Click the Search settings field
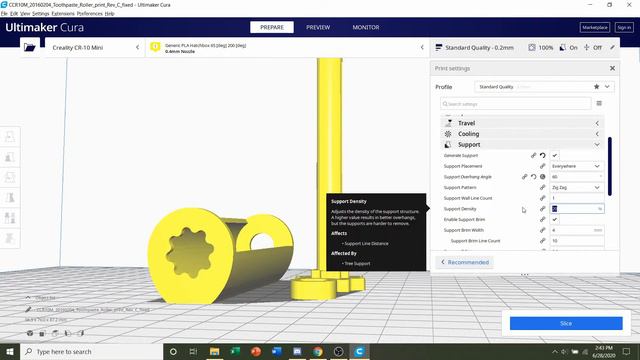Viewport: 640px width, 360px height. pyautogui.click(x=516, y=104)
